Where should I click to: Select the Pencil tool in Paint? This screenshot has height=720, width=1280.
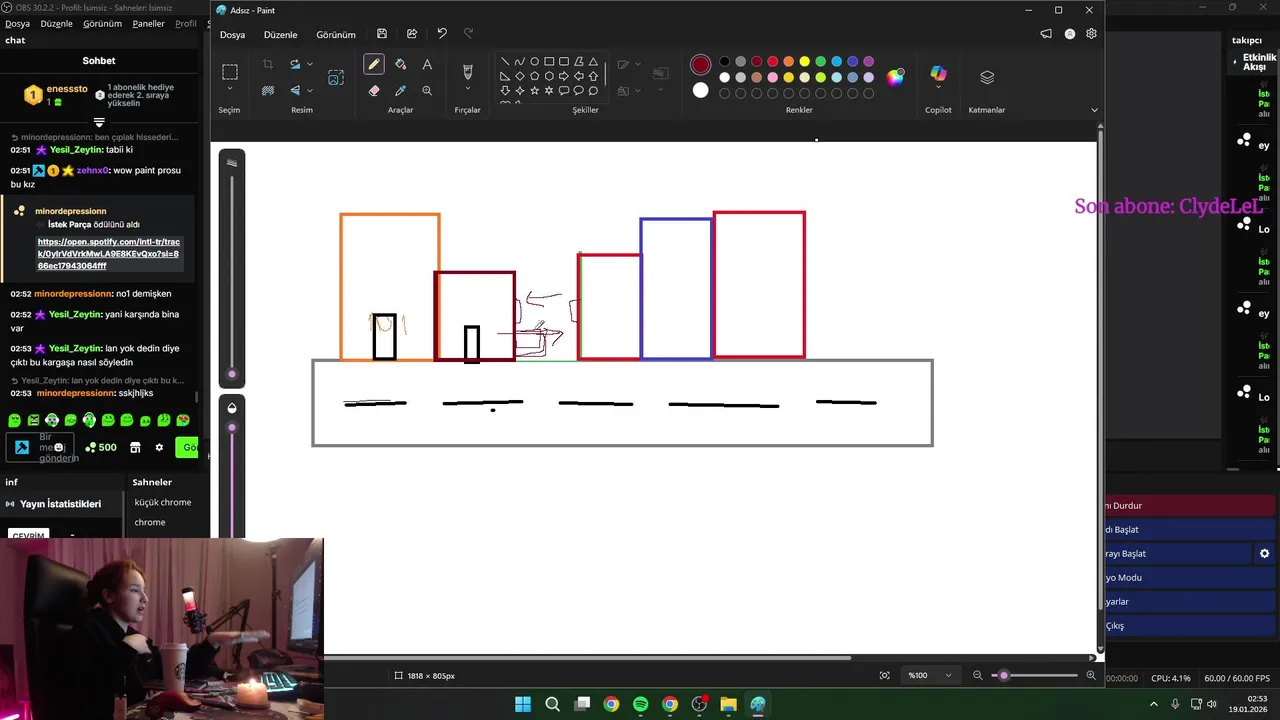pos(373,64)
